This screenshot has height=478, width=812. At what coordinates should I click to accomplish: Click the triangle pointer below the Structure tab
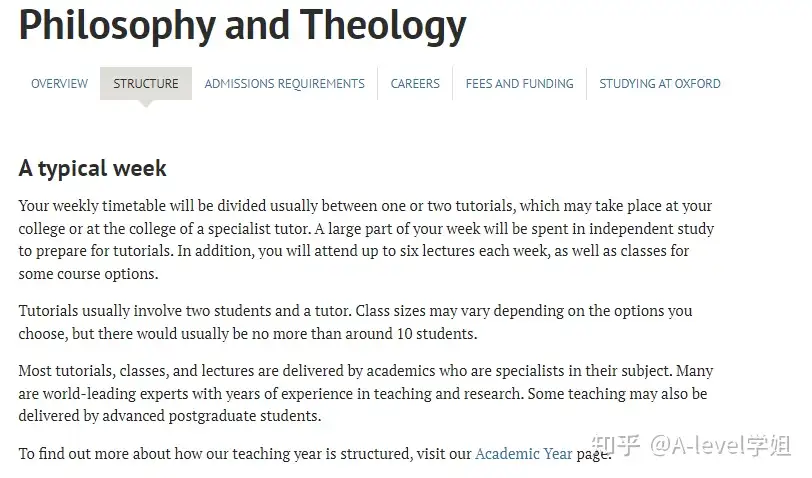point(146,104)
